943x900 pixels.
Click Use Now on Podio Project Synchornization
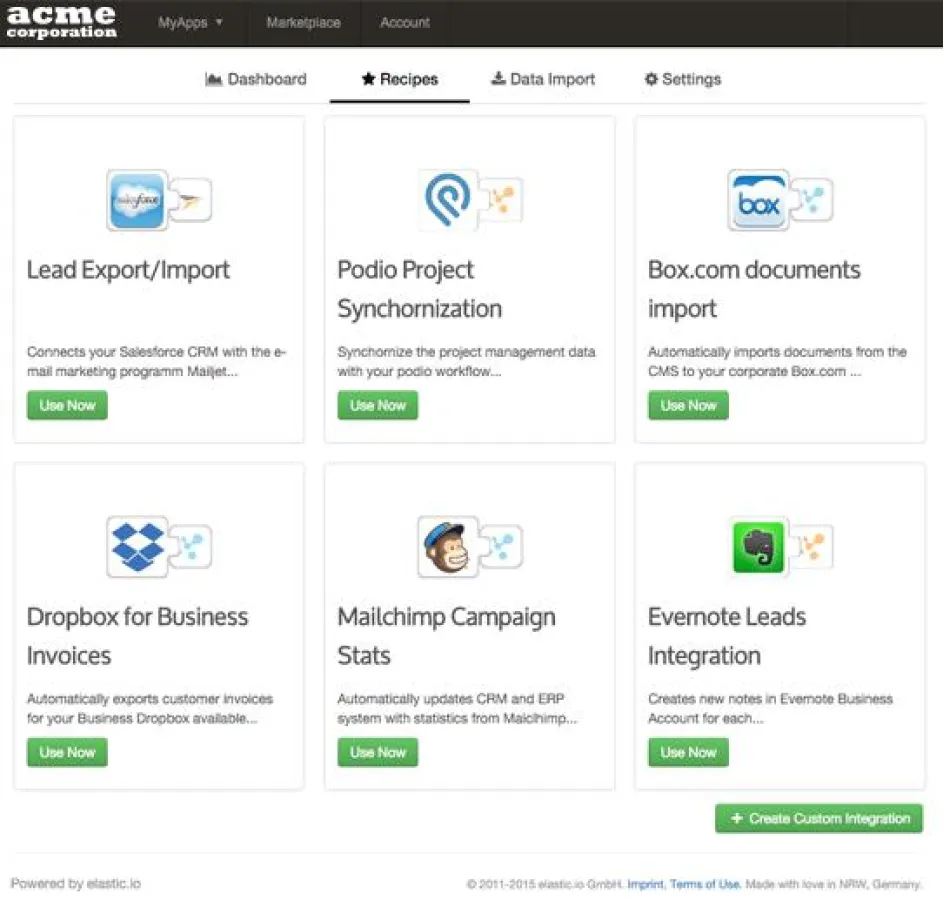[377, 405]
